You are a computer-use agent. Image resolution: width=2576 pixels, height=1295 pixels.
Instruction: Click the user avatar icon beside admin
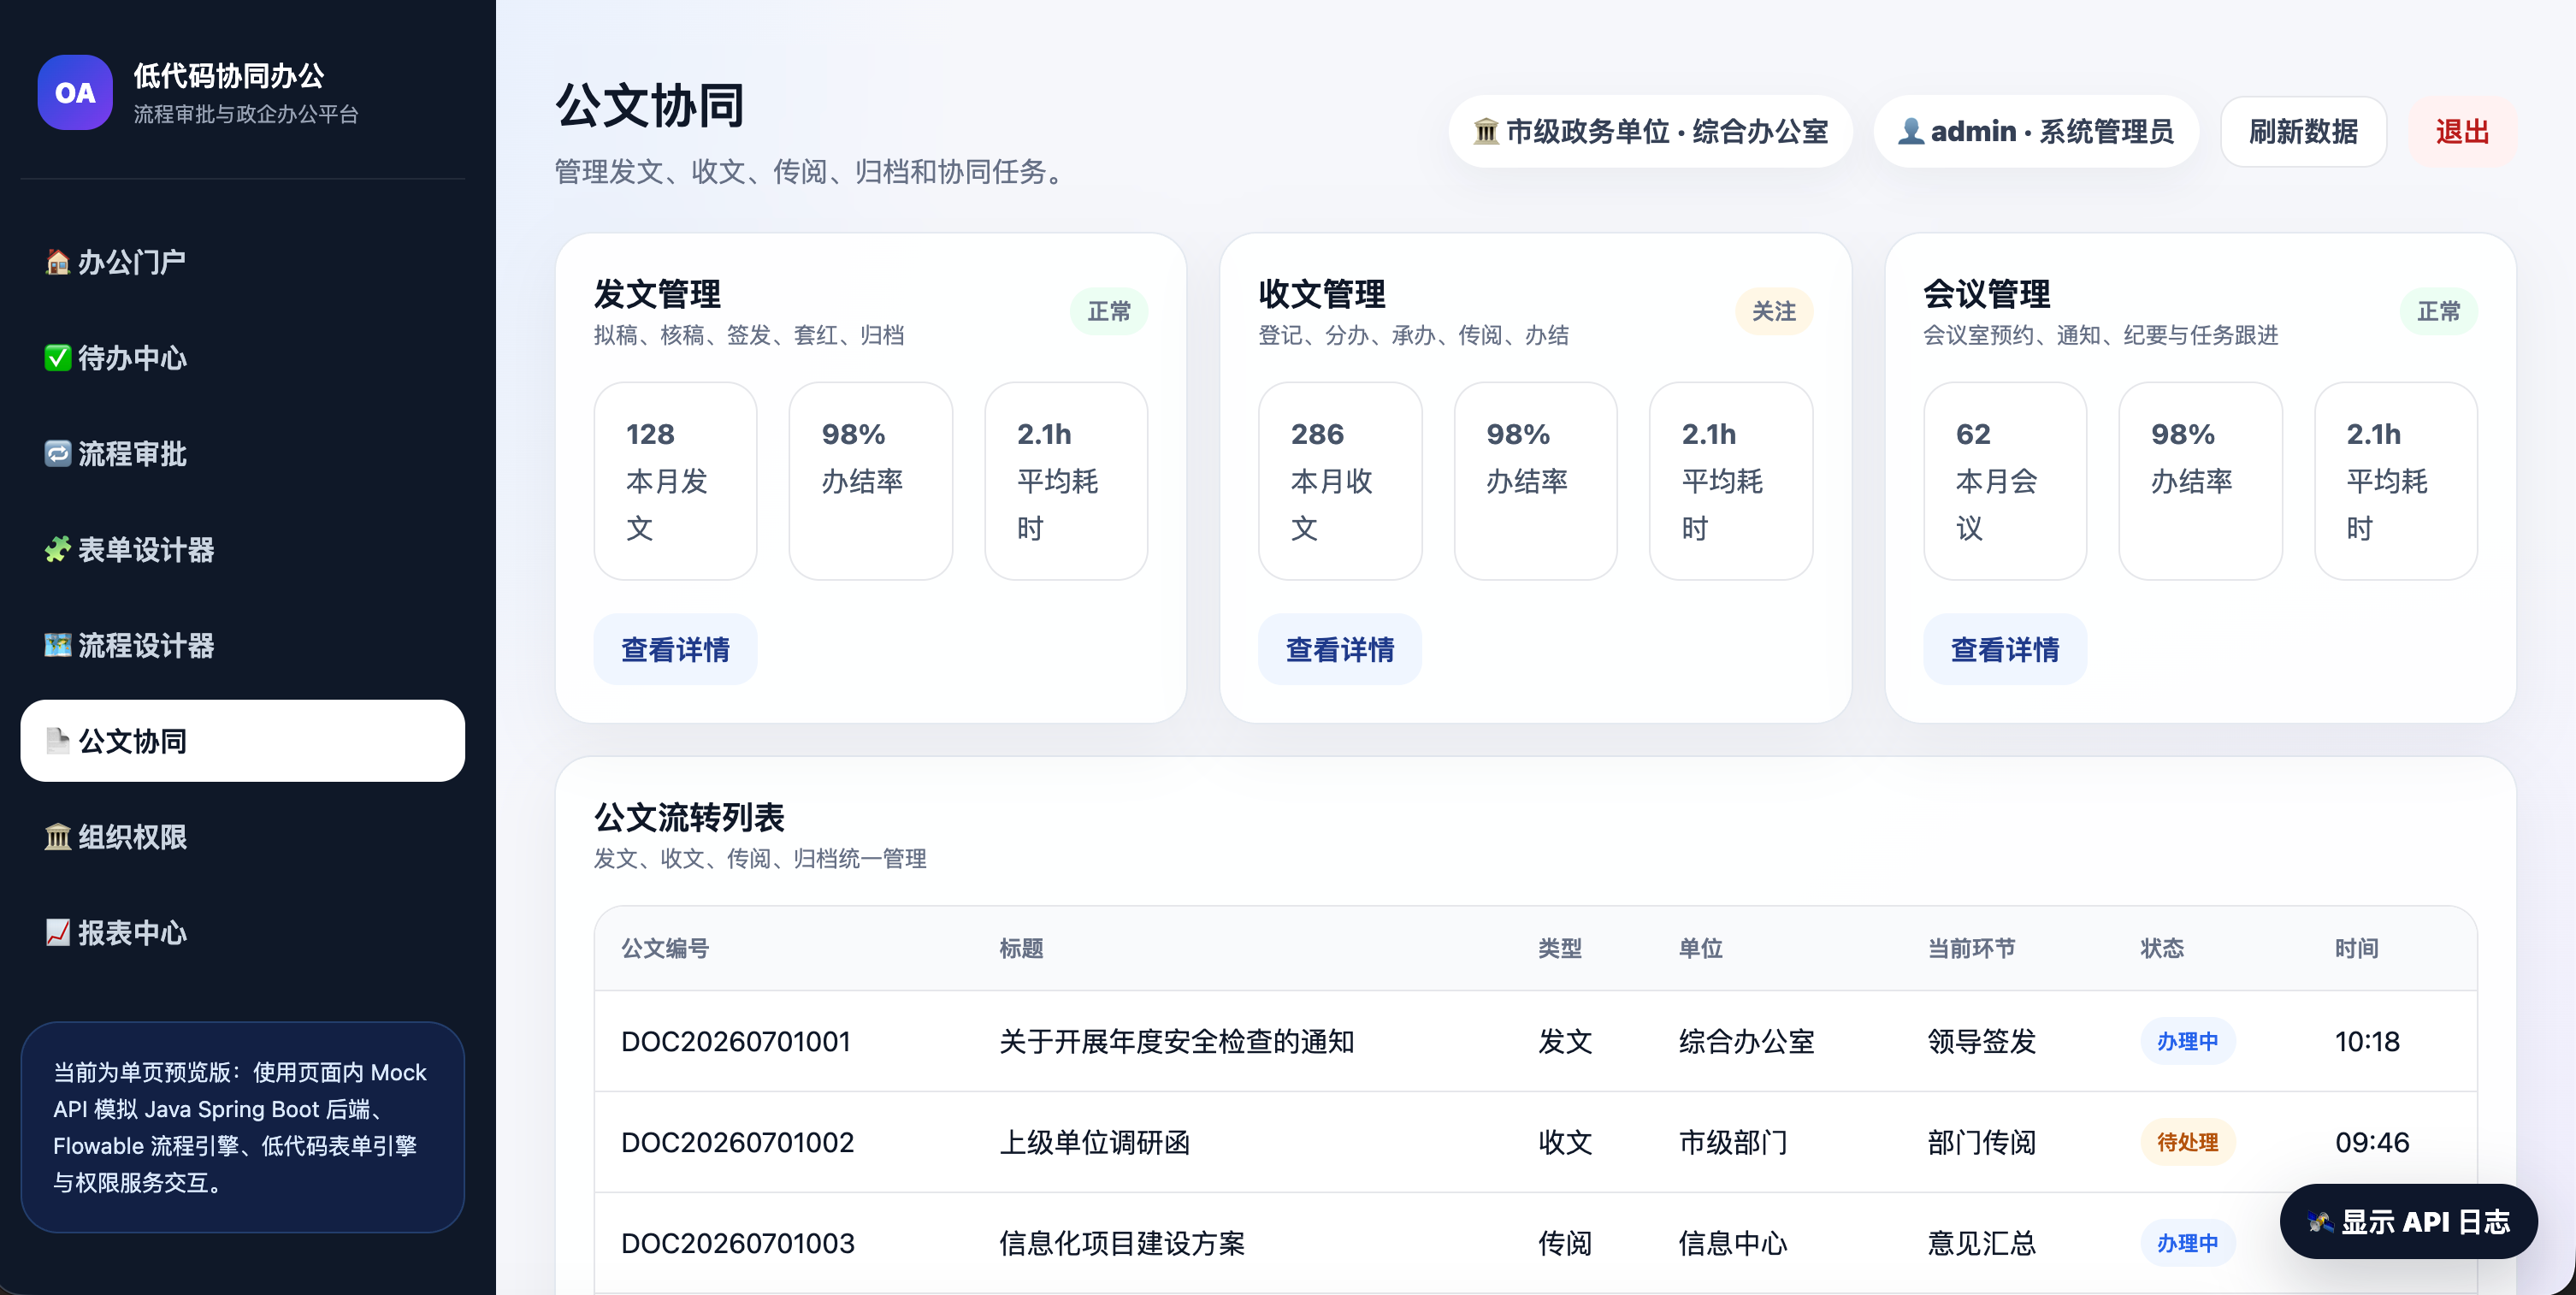(x=1911, y=132)
